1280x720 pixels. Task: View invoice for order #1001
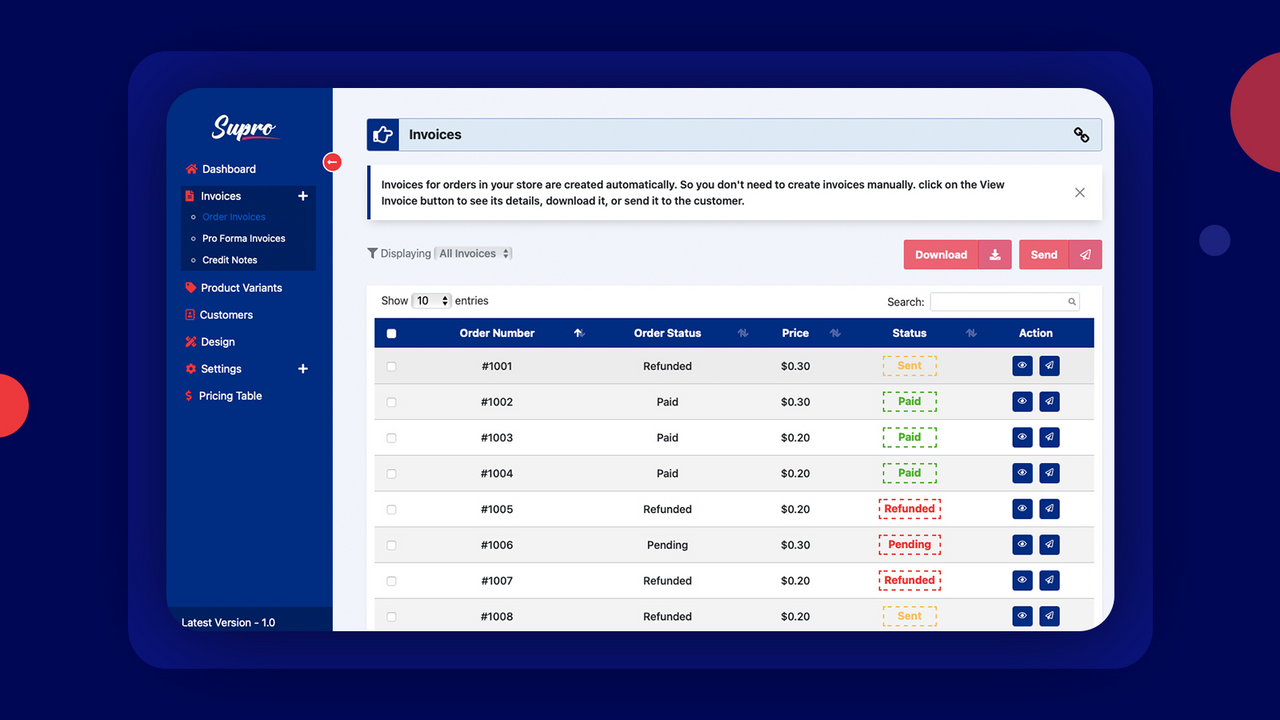[x=1022, y=366]
